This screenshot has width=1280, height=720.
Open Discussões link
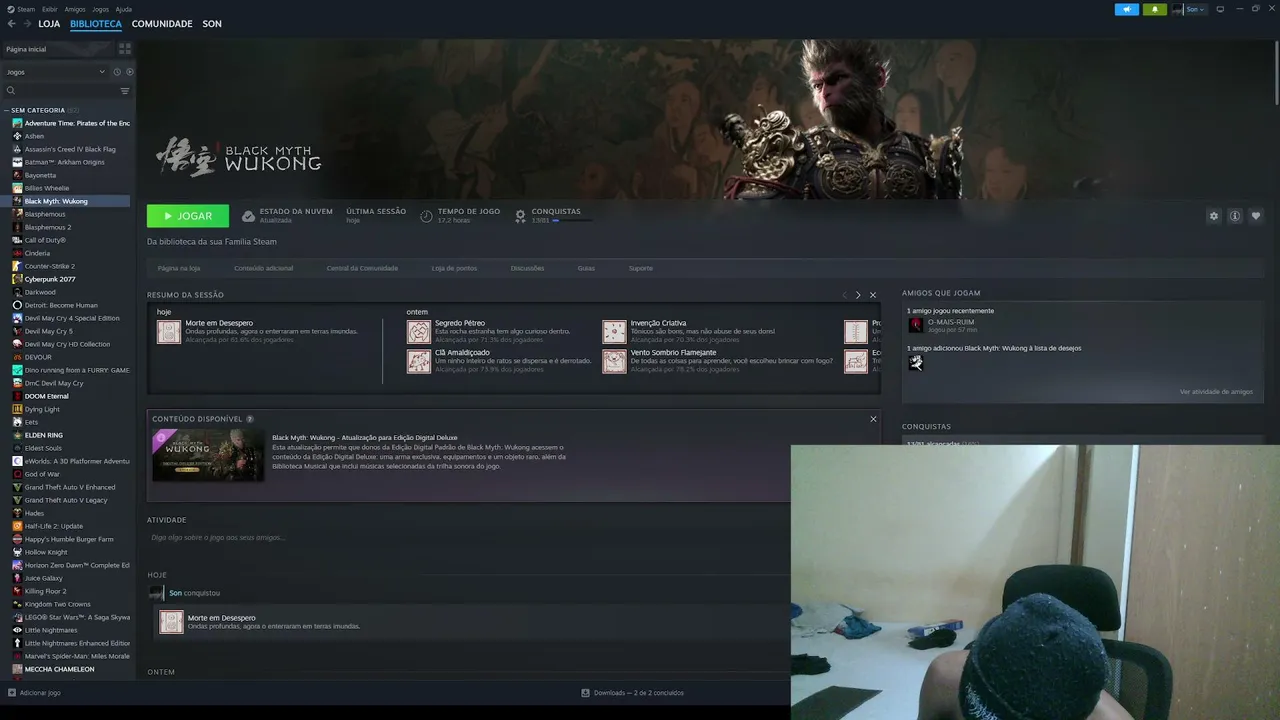pyautogui.click(x=527, y=268)
